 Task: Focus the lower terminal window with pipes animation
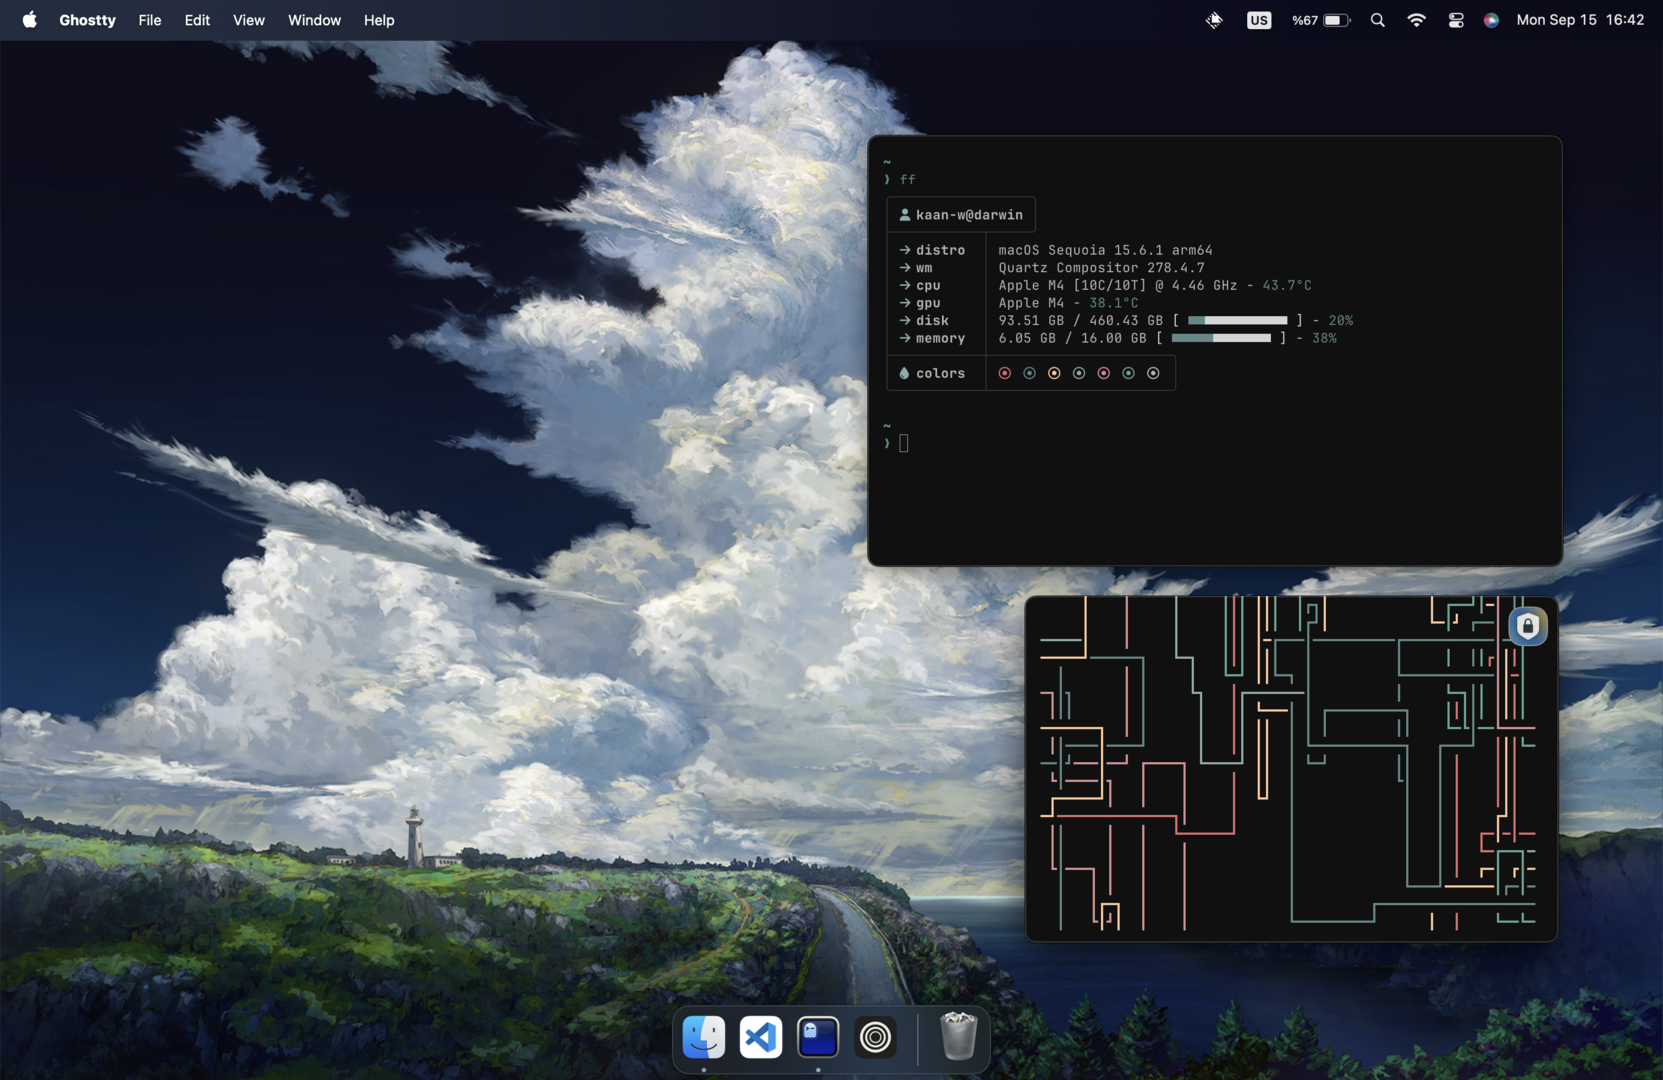coord(1291,768)
